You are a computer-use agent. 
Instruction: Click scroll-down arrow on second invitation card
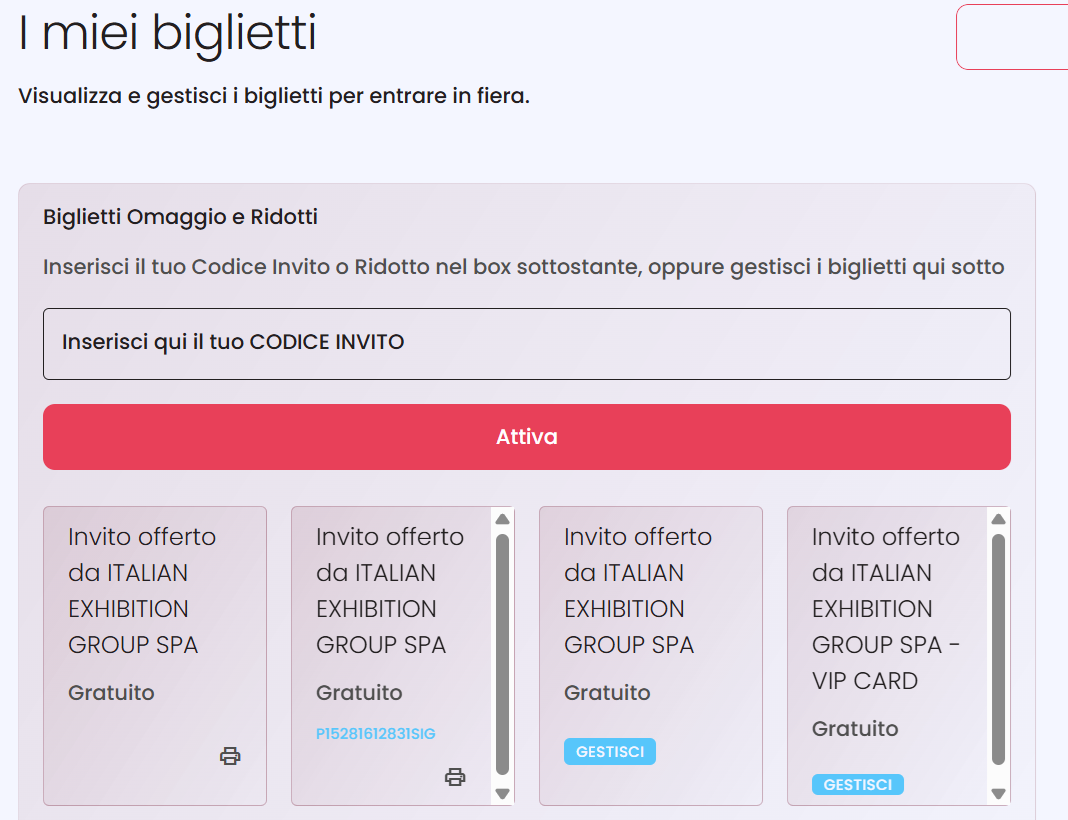503,793
